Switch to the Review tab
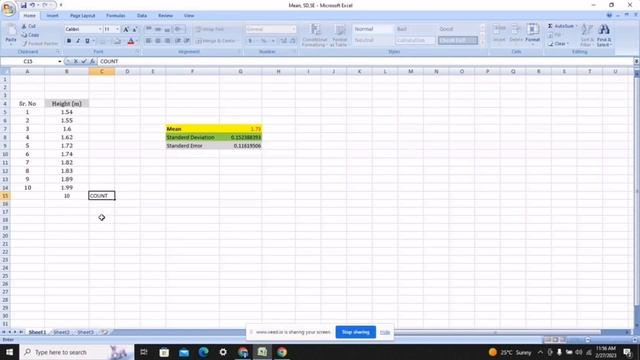This screenshot has height=360, width=640. click(165, 16)
